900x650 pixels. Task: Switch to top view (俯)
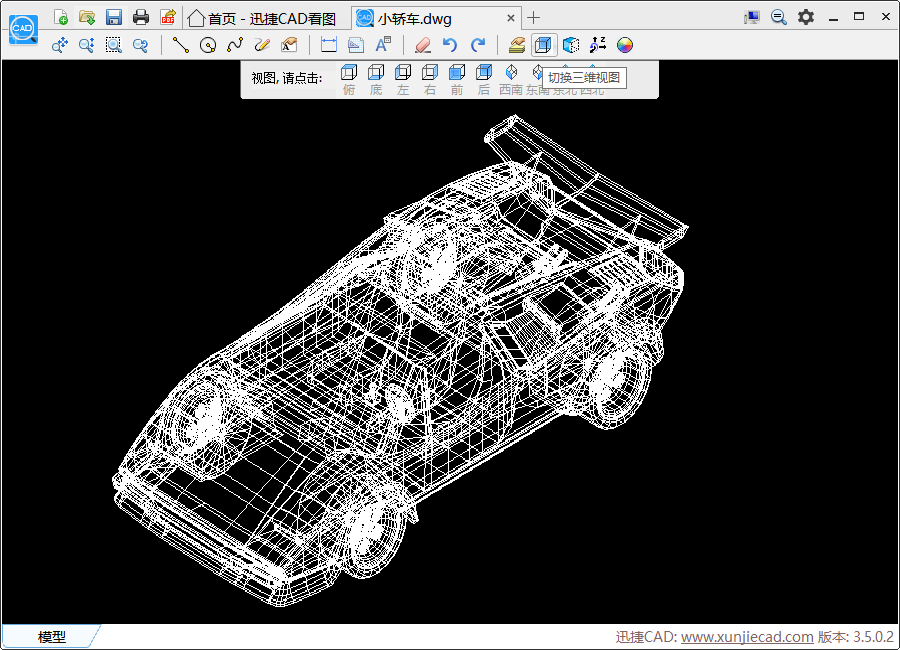(349, 79)
